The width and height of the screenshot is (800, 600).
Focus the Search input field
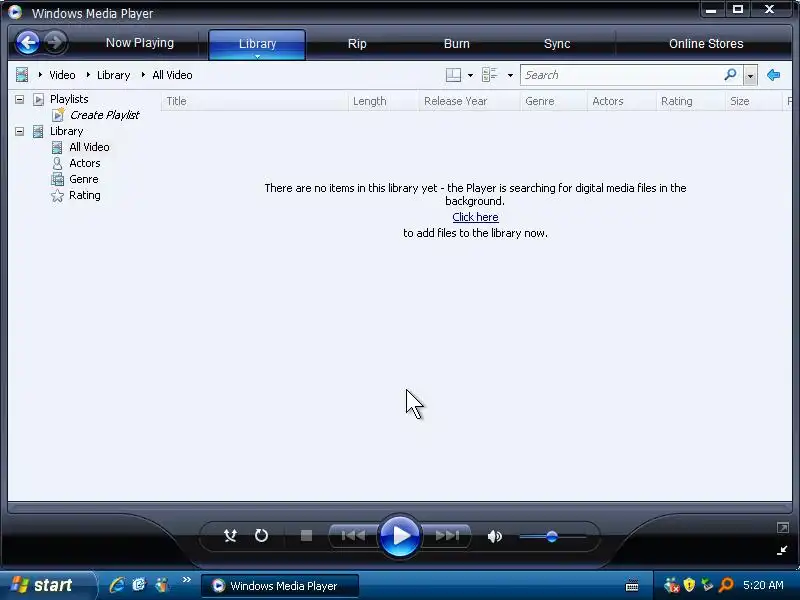[x=621, y=75]
